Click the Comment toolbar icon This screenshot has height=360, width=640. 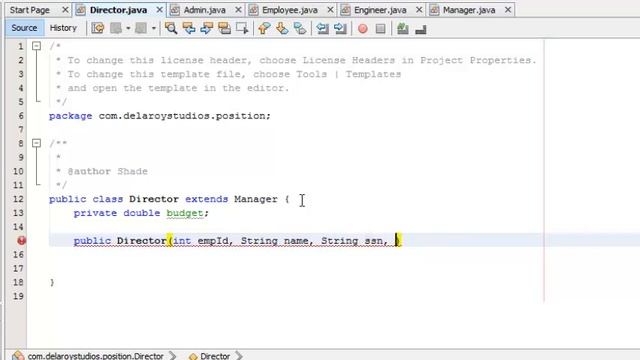403,28
